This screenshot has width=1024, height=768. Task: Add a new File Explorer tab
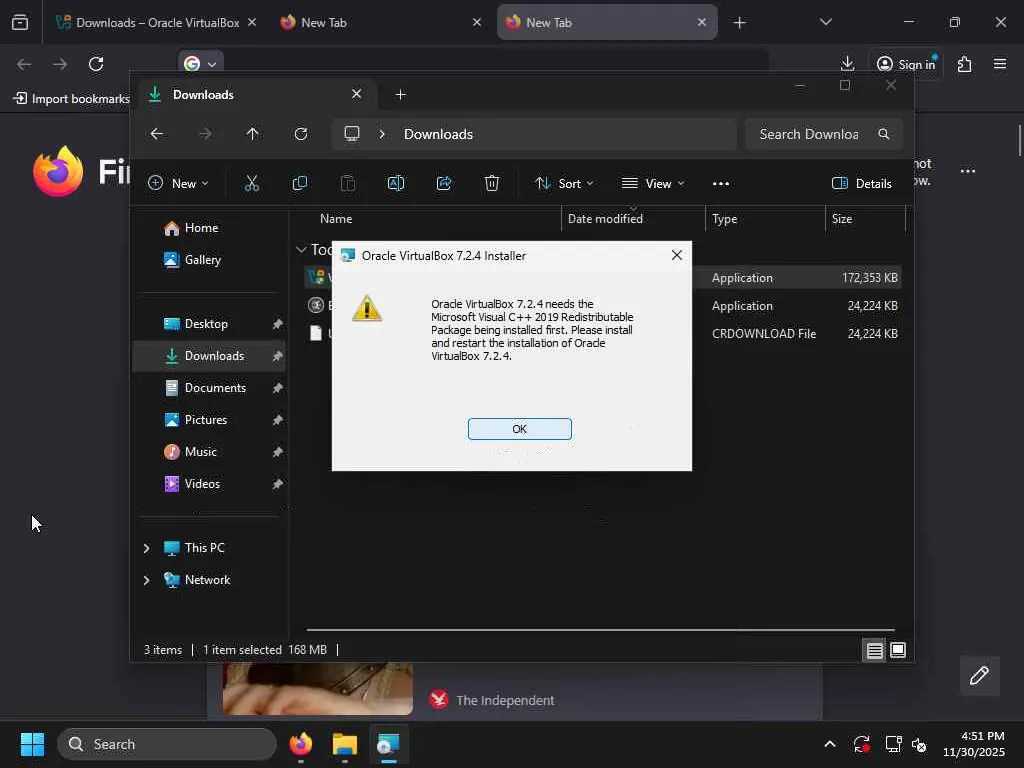[x=401, y=95]
